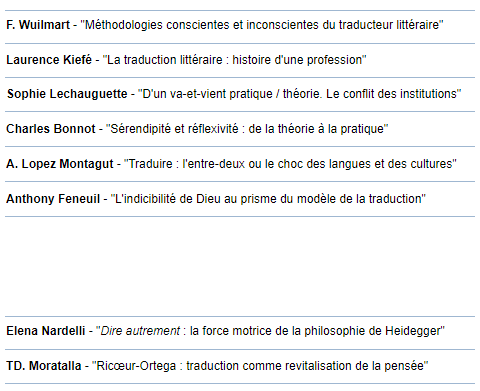Click italic "Dire autrement" text
This screenshot has height=391, width=480.
pyautogui.click(x=140, y=331)
